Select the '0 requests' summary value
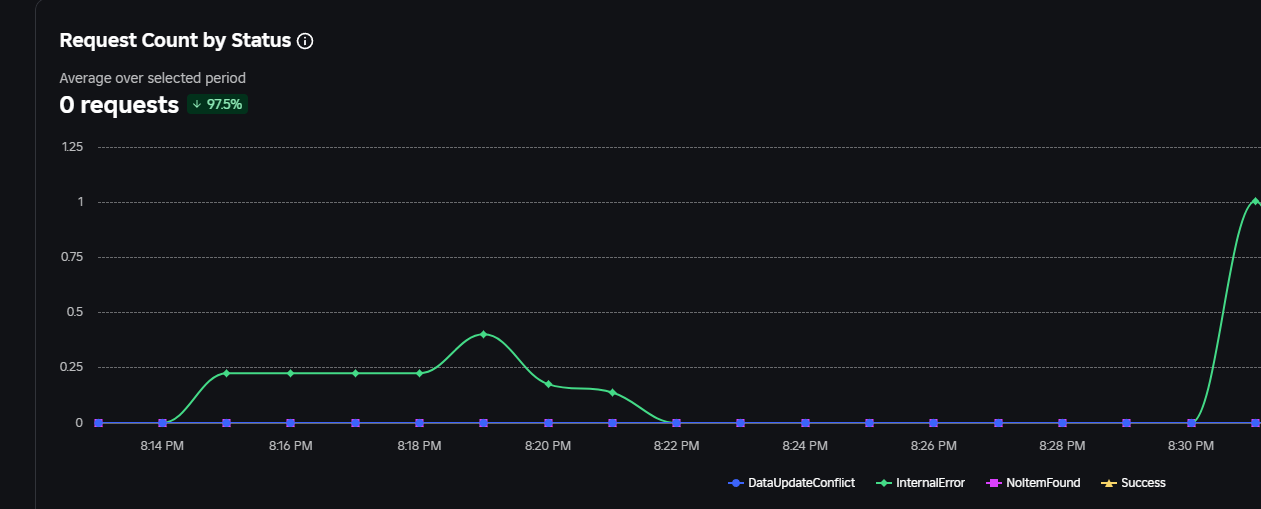This screenshot has width=1261, height=509. (x=119, y=105)
